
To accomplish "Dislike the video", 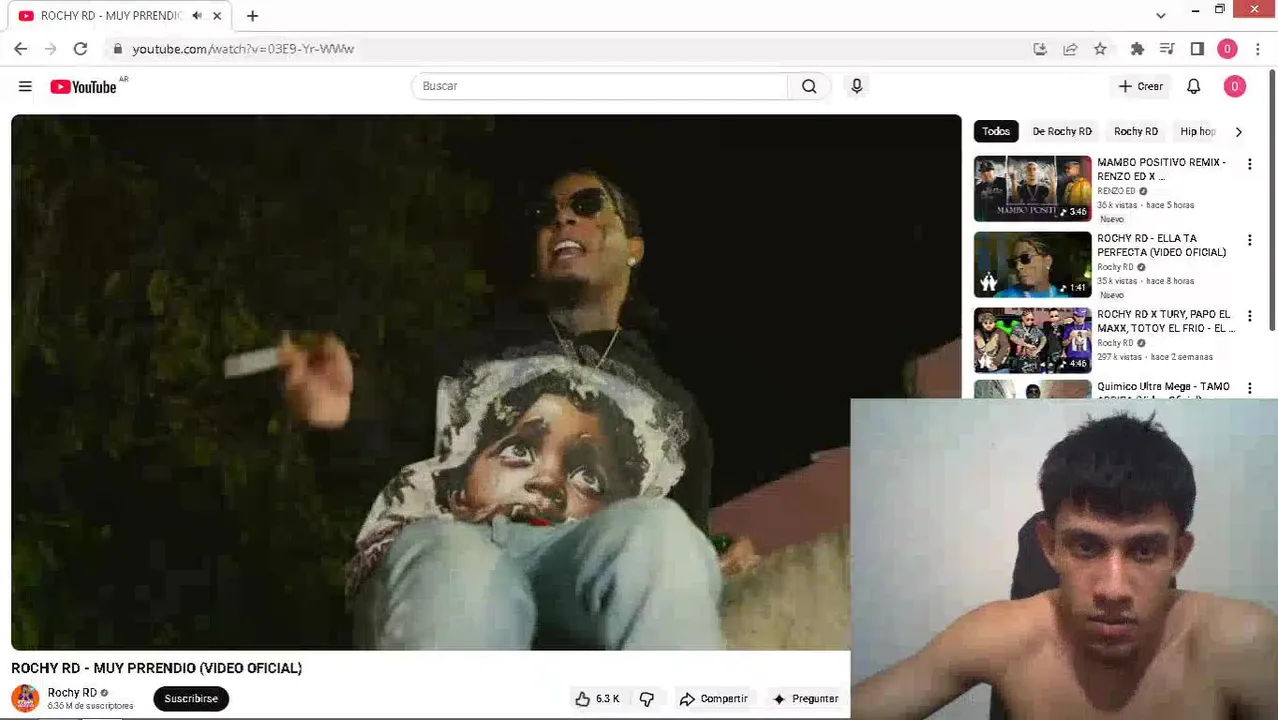I will pyautogui.click(x=647, y=698).
